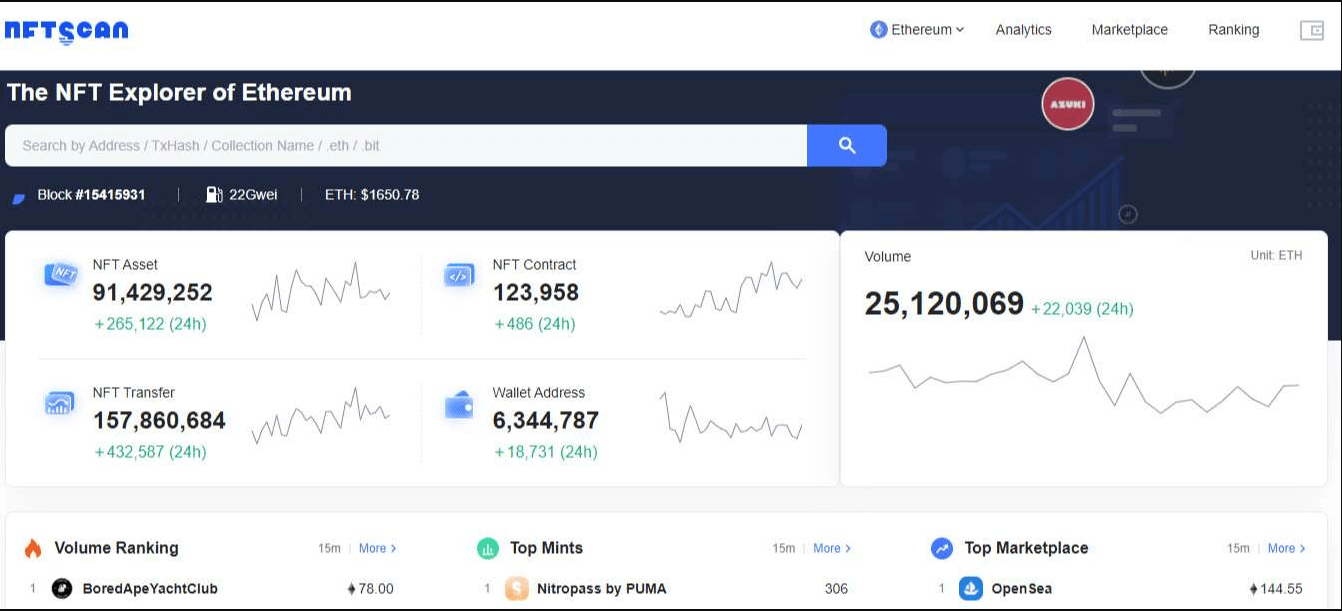Viewport: 1342px width, 611px height.
Task: Open the wallet icon in header
Action: coord(1311,30)
